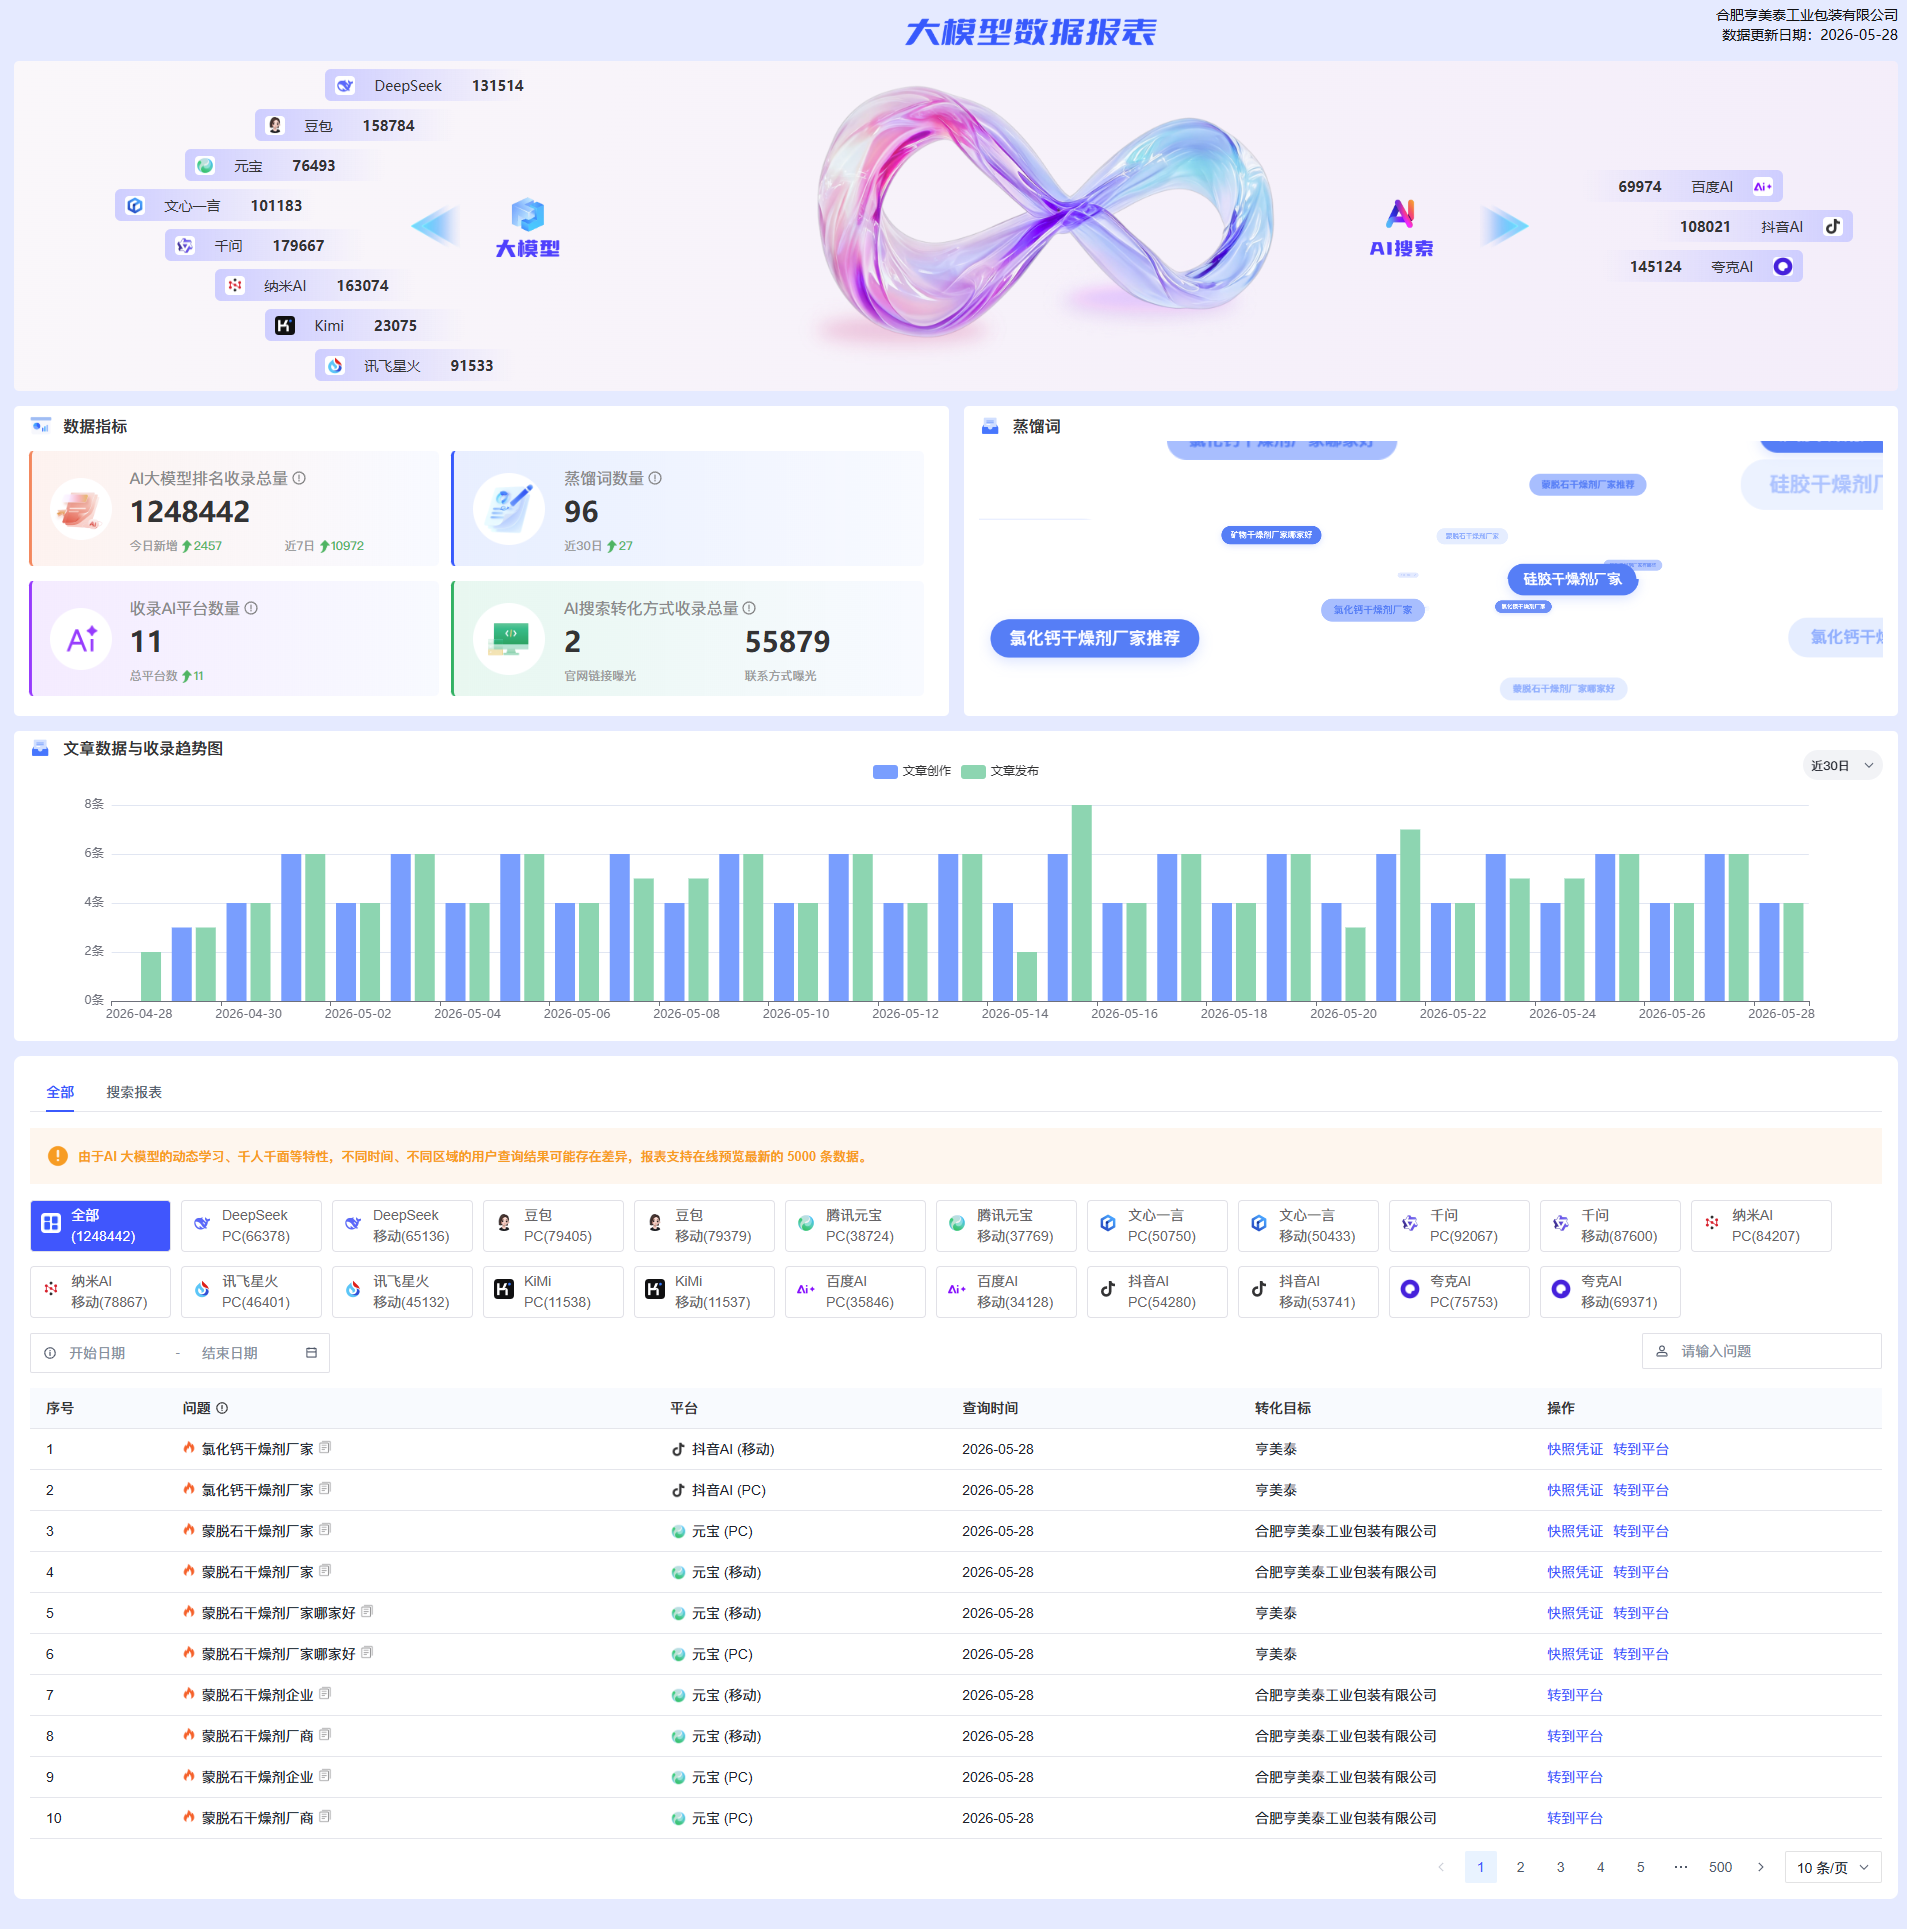Copy the question text in table row 10

pyautogui.click(x=325, y=1818)
